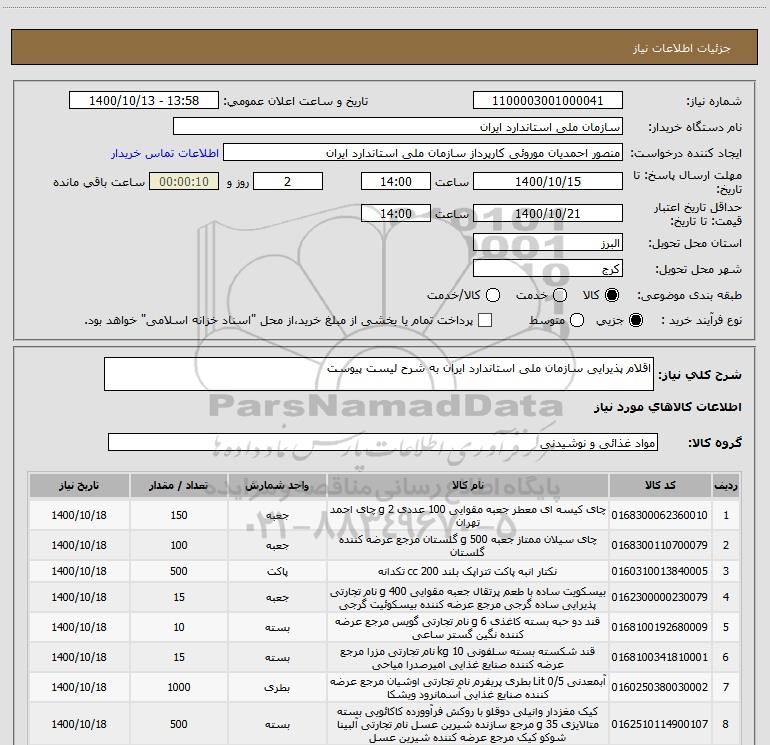
Task: Click the قند شکسته بسته سلفونی item name
Action: tap(468, 657)
